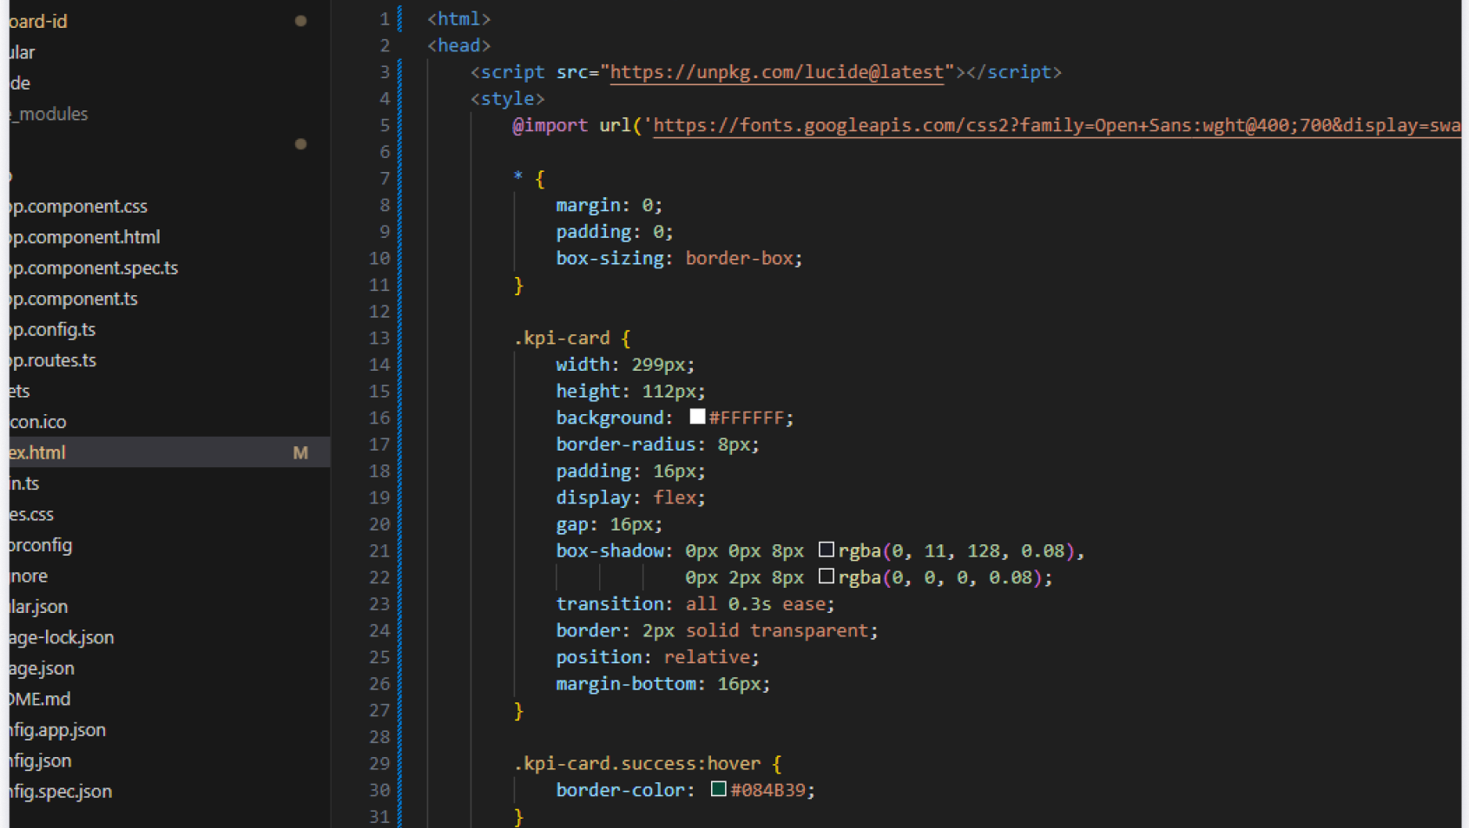Screen dimensions: 1469x828
Task: Click line number 28 in the gutter
Action: tap(379, 737)
